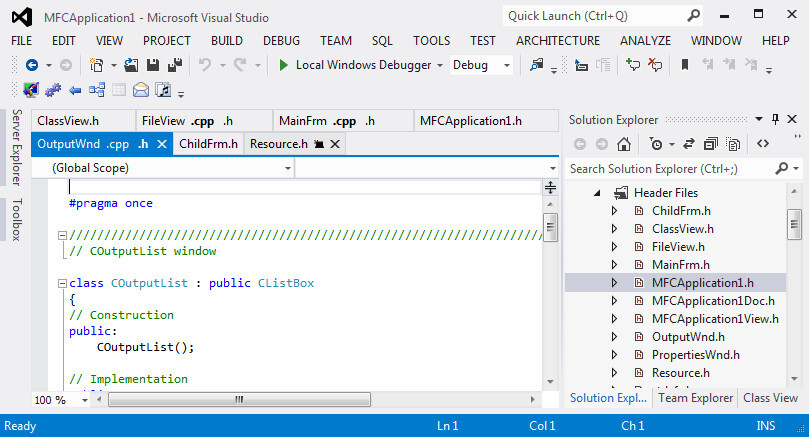Image resolution: width=809 pixels, height=437 pixels.
Task: Click the Navigate Backward toolbar icon
Action: click(31, 65)
